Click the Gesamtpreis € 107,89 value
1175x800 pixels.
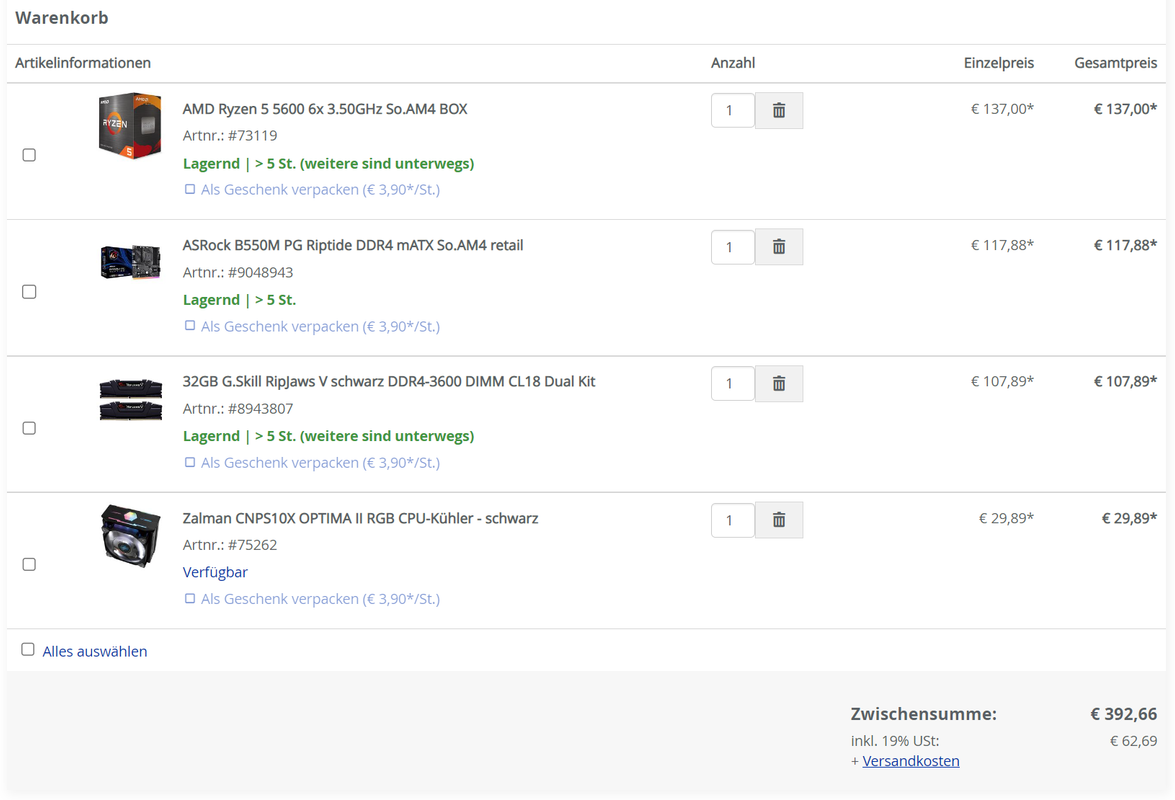[1126, 382]
